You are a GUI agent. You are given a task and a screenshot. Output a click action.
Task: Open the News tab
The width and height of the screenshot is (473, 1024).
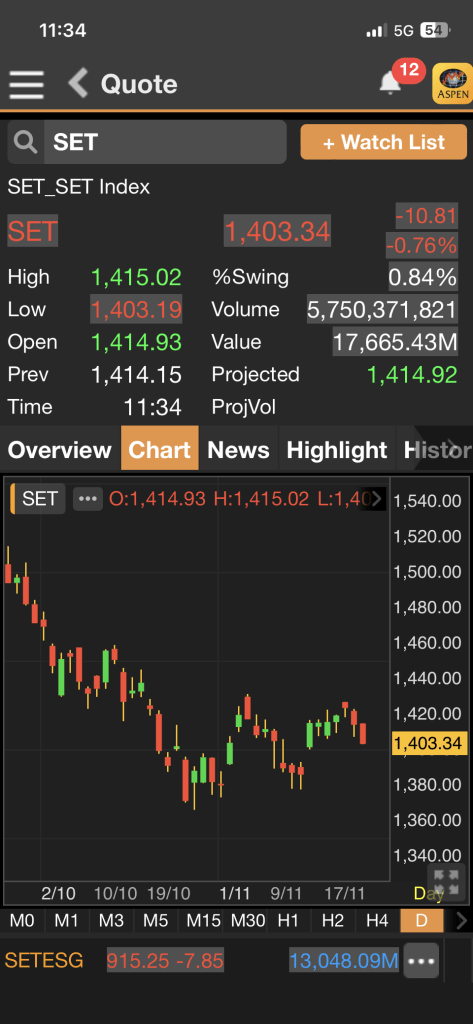click(238, 449)
